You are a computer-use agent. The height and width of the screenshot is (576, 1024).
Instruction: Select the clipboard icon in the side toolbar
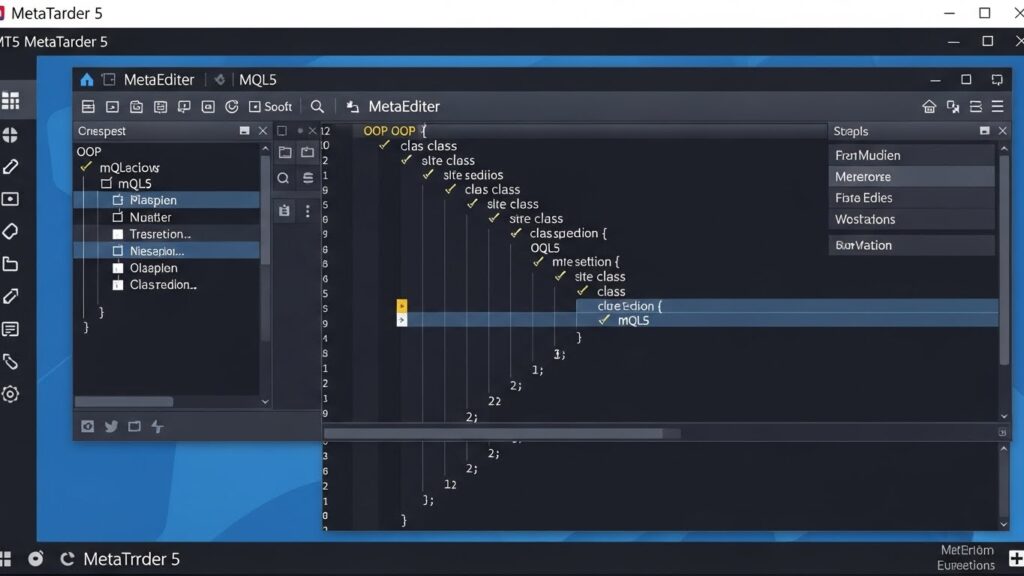(284, 211)
